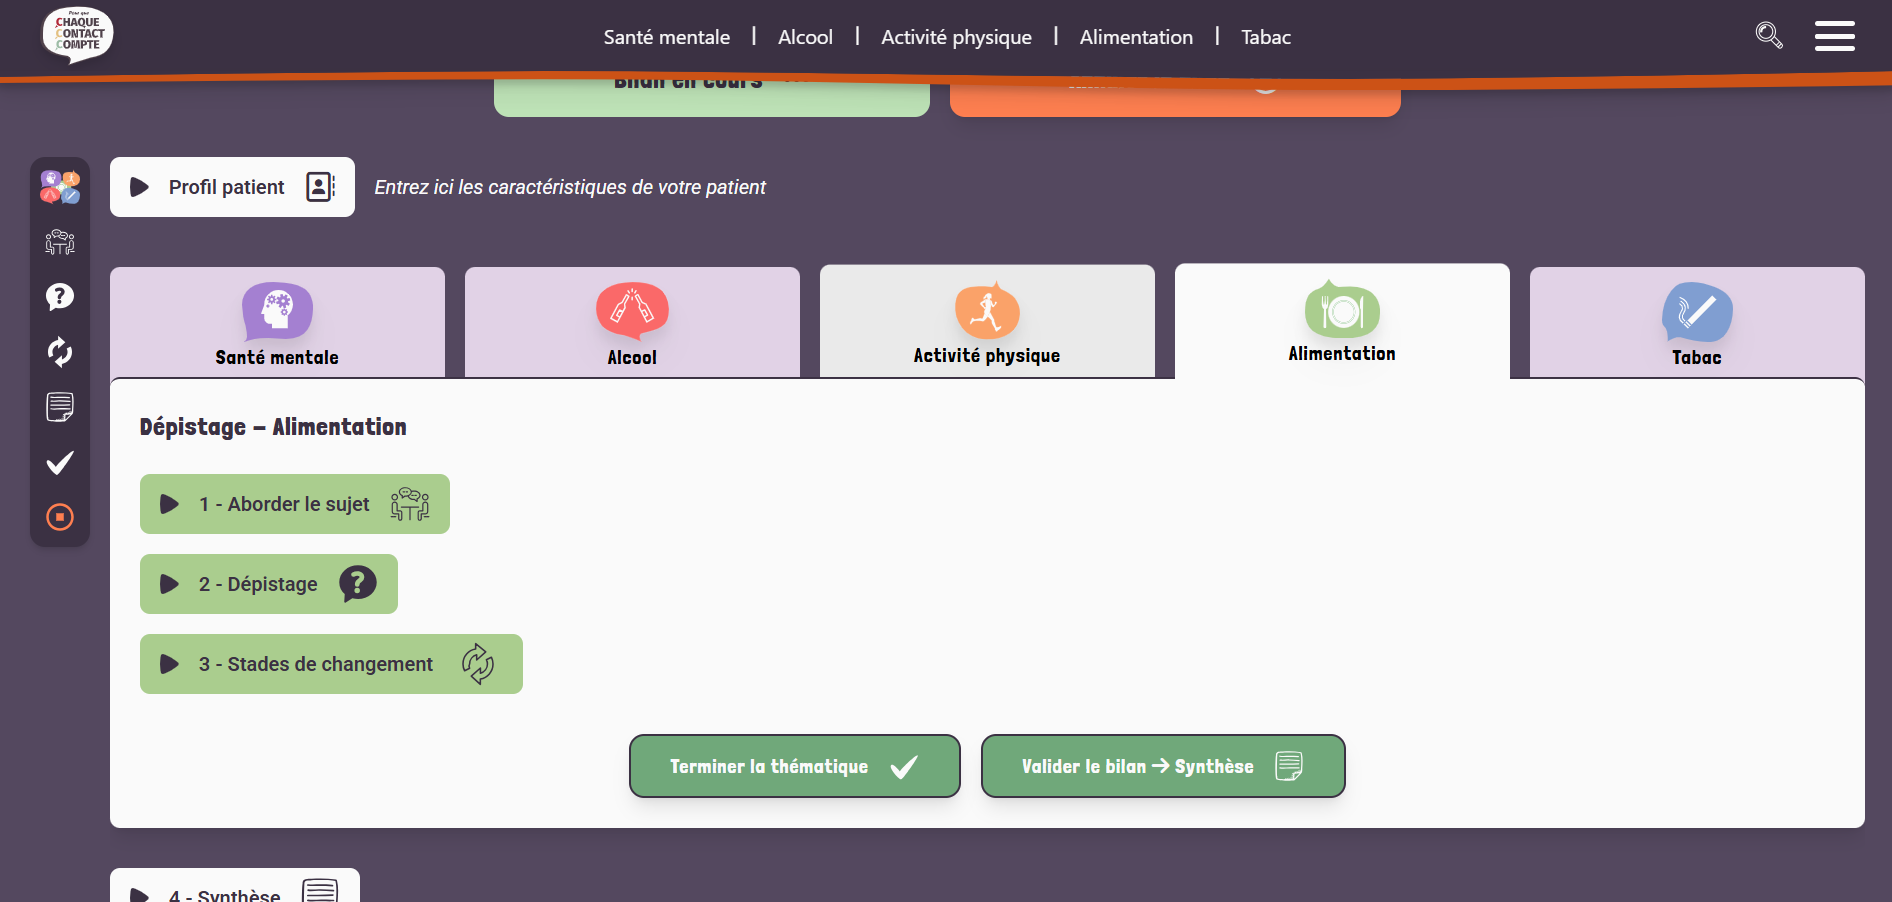Click Valider le bilan Synthèse button
Viewport: 1892px width, 902px height.
point(1163,766)
